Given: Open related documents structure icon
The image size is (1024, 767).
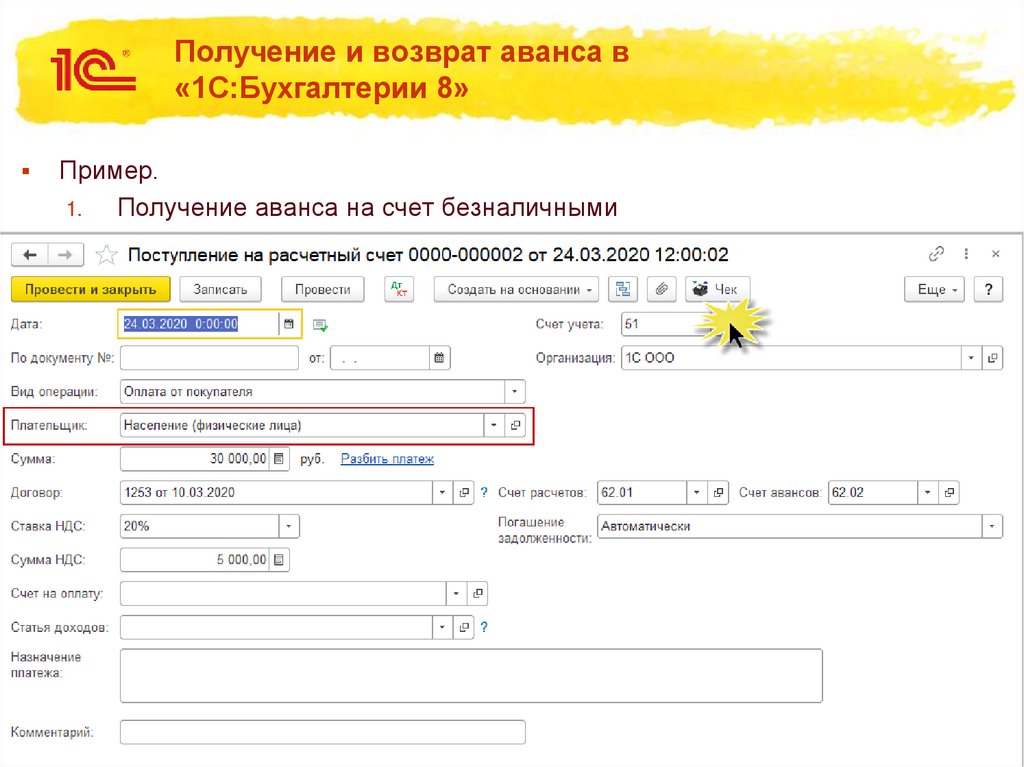Looking at the screenshot, I should click(623, 289).
